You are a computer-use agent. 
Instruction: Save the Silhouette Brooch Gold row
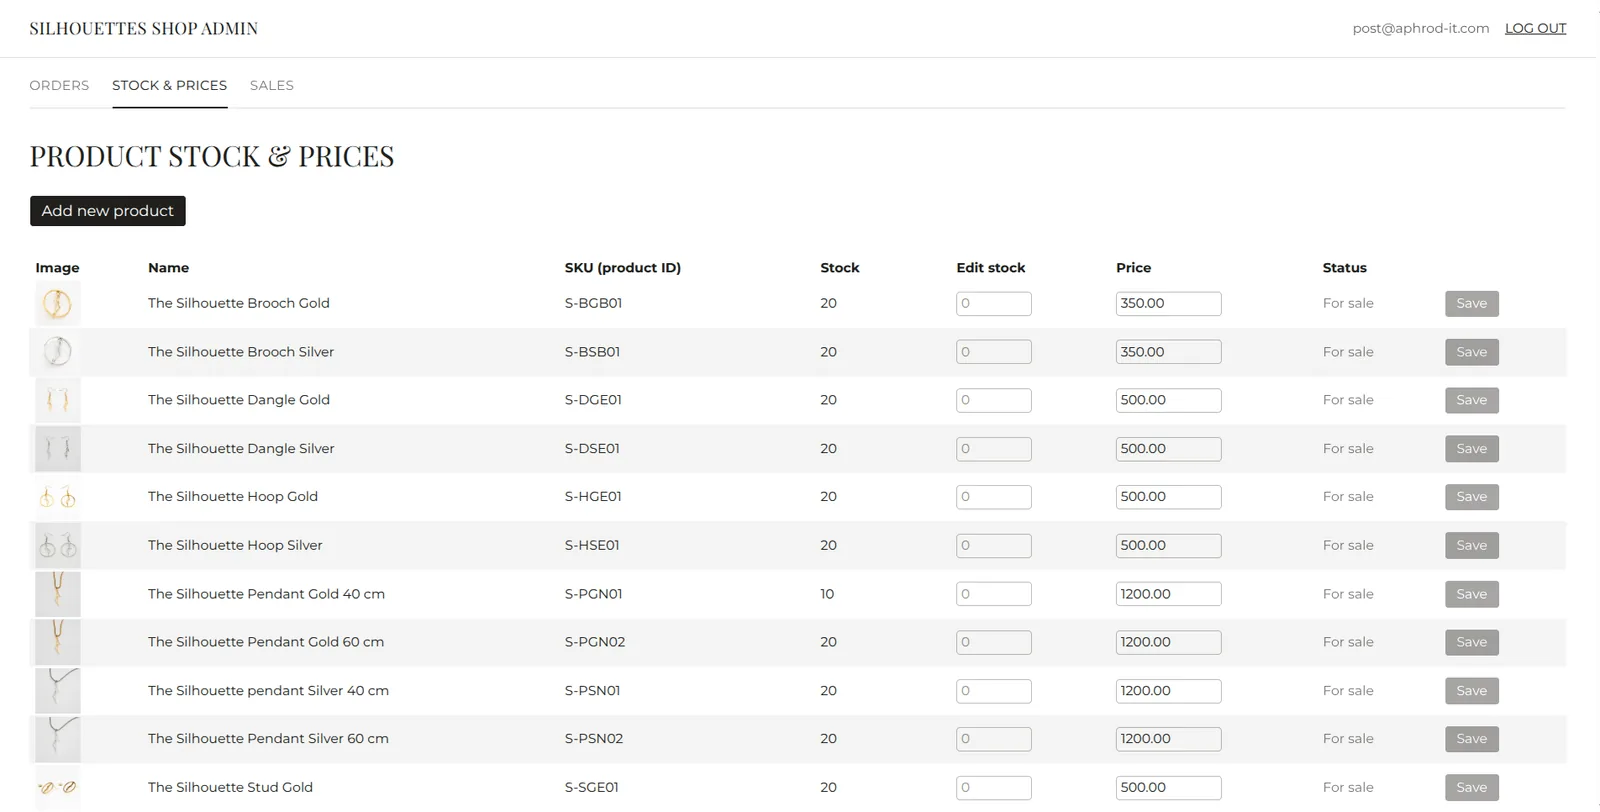click(1471, 303)
